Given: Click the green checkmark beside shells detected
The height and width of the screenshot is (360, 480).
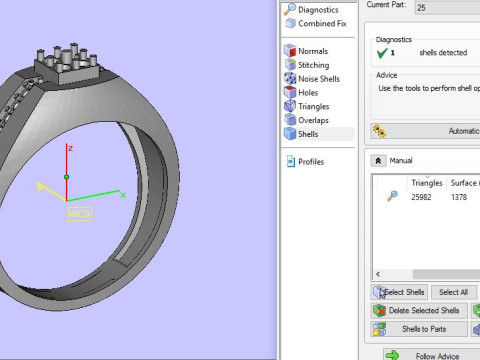Looking at the screenshot, I should 382,53.
